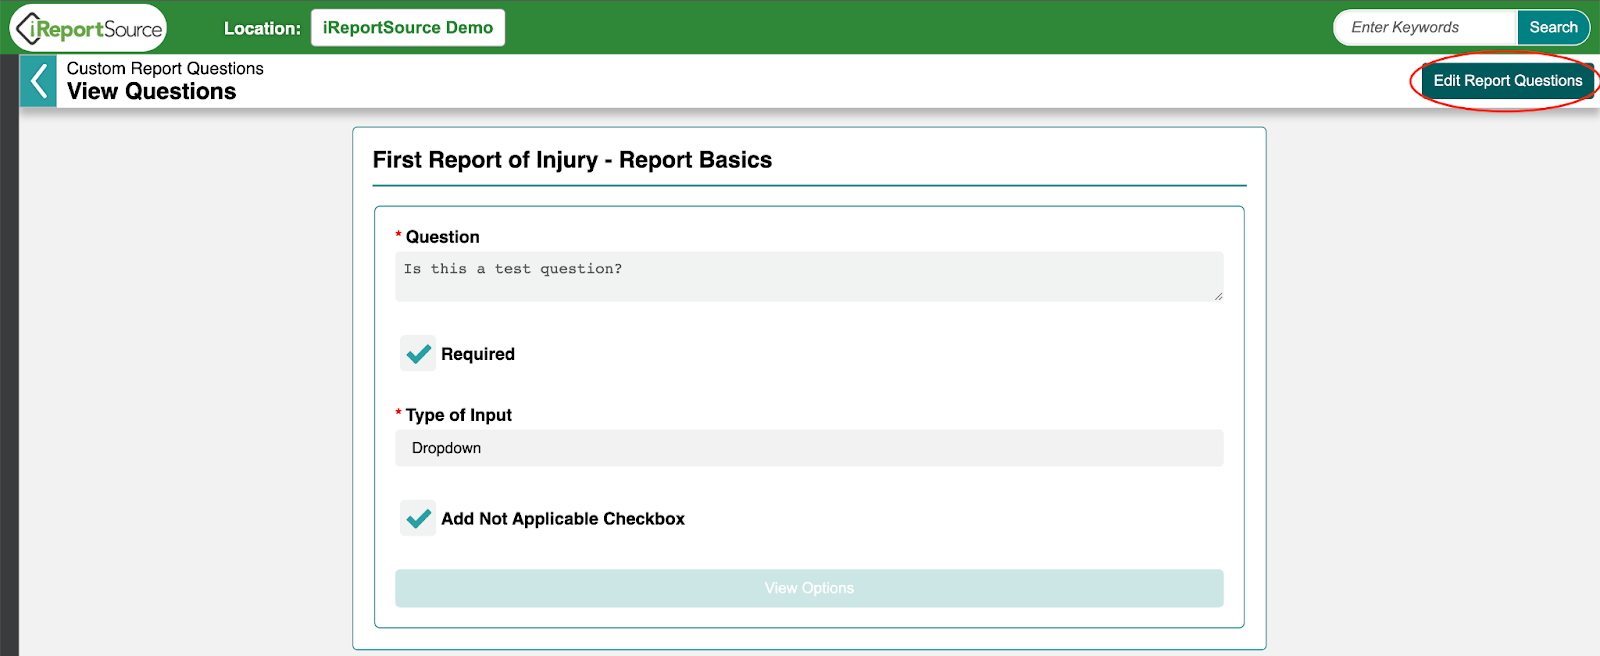Open Edit Report Questions
Image resolution: width=1600 pixels, height=656 pixels.
click(x=1508, y=81)
